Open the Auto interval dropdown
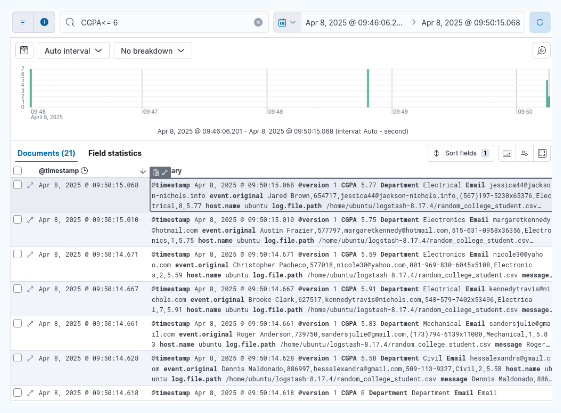561x413 pixels. 73,51
